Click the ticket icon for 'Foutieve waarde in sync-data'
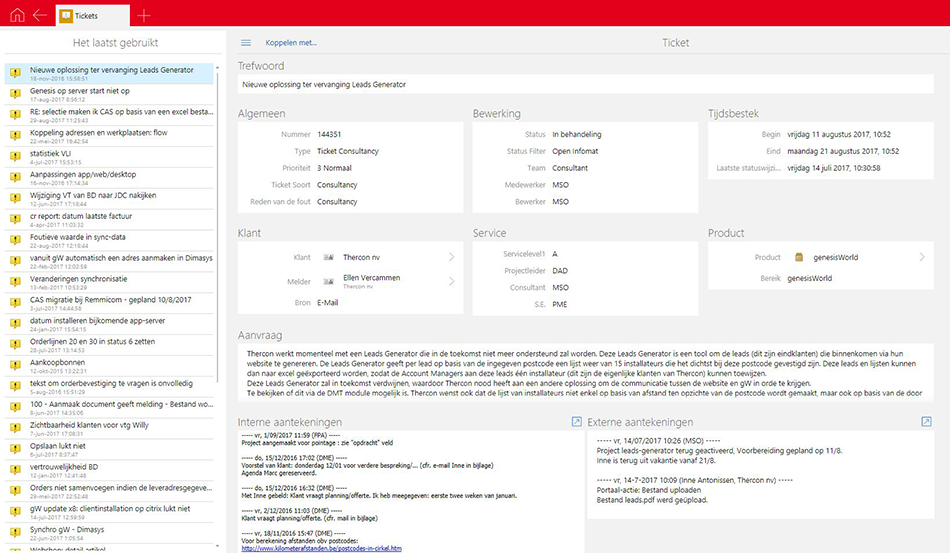This screenshot has height=553, width=950. (x=15, y=240)
